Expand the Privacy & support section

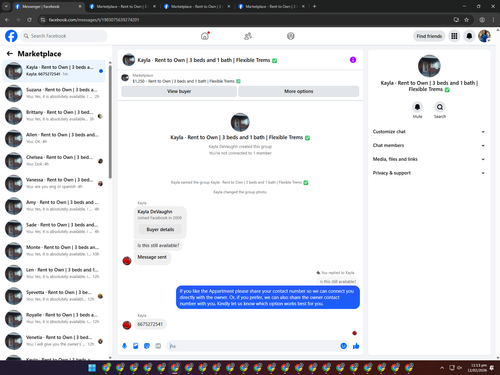click(429, 173)
